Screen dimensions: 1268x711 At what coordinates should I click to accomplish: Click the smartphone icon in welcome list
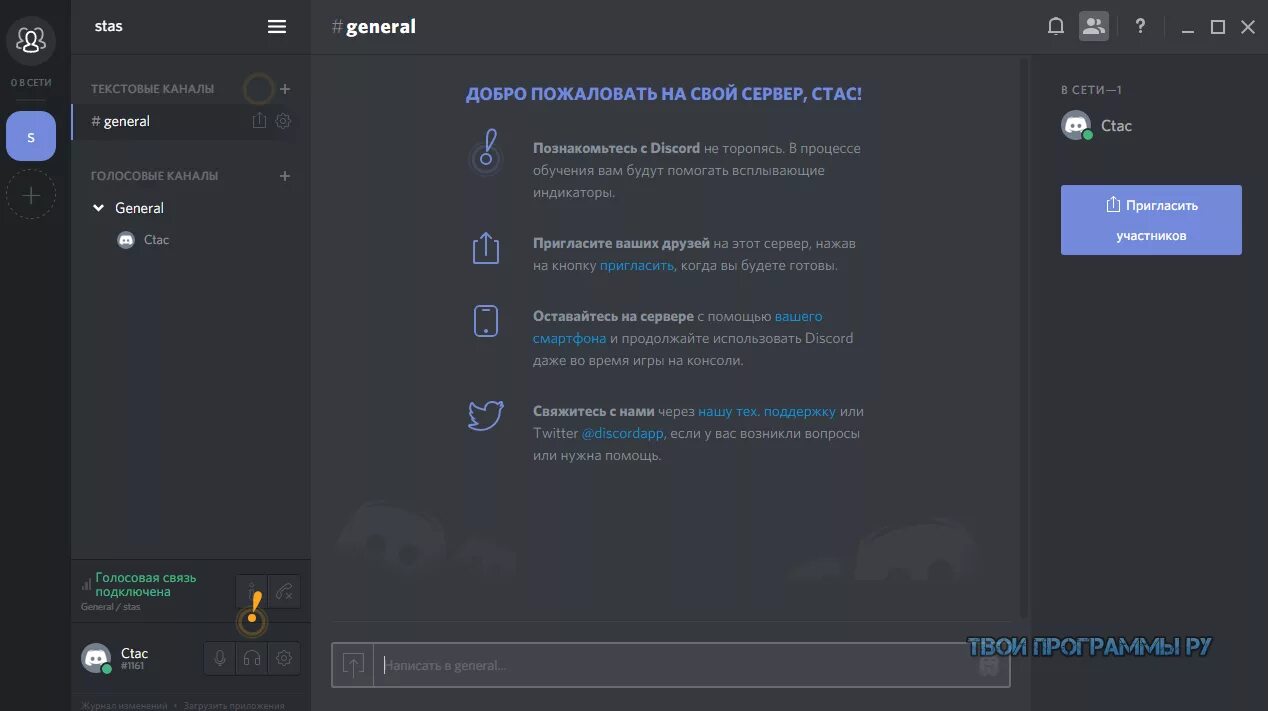(486, 321)
